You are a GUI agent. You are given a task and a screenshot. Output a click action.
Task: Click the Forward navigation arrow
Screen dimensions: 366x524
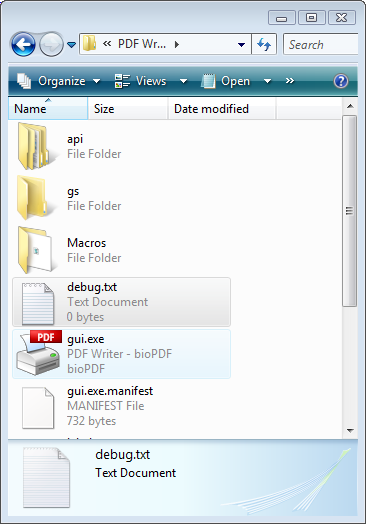[51, 44]
